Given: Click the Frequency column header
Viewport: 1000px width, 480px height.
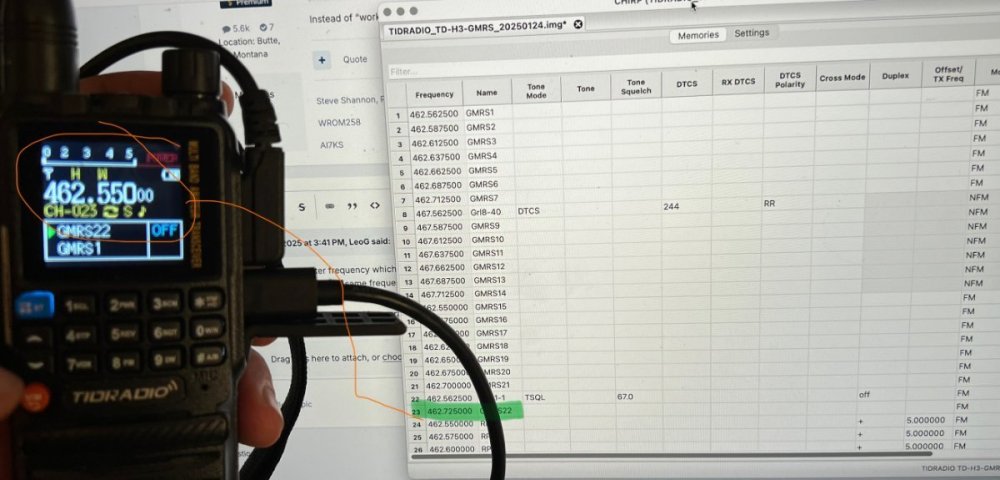Looking at the screenshot, I should pyautogui.click(x=434, y=95).
